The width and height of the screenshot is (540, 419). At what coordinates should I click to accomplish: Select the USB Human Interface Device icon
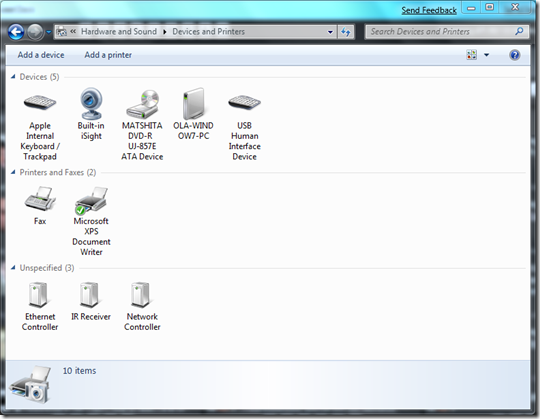tap(245, 102)
